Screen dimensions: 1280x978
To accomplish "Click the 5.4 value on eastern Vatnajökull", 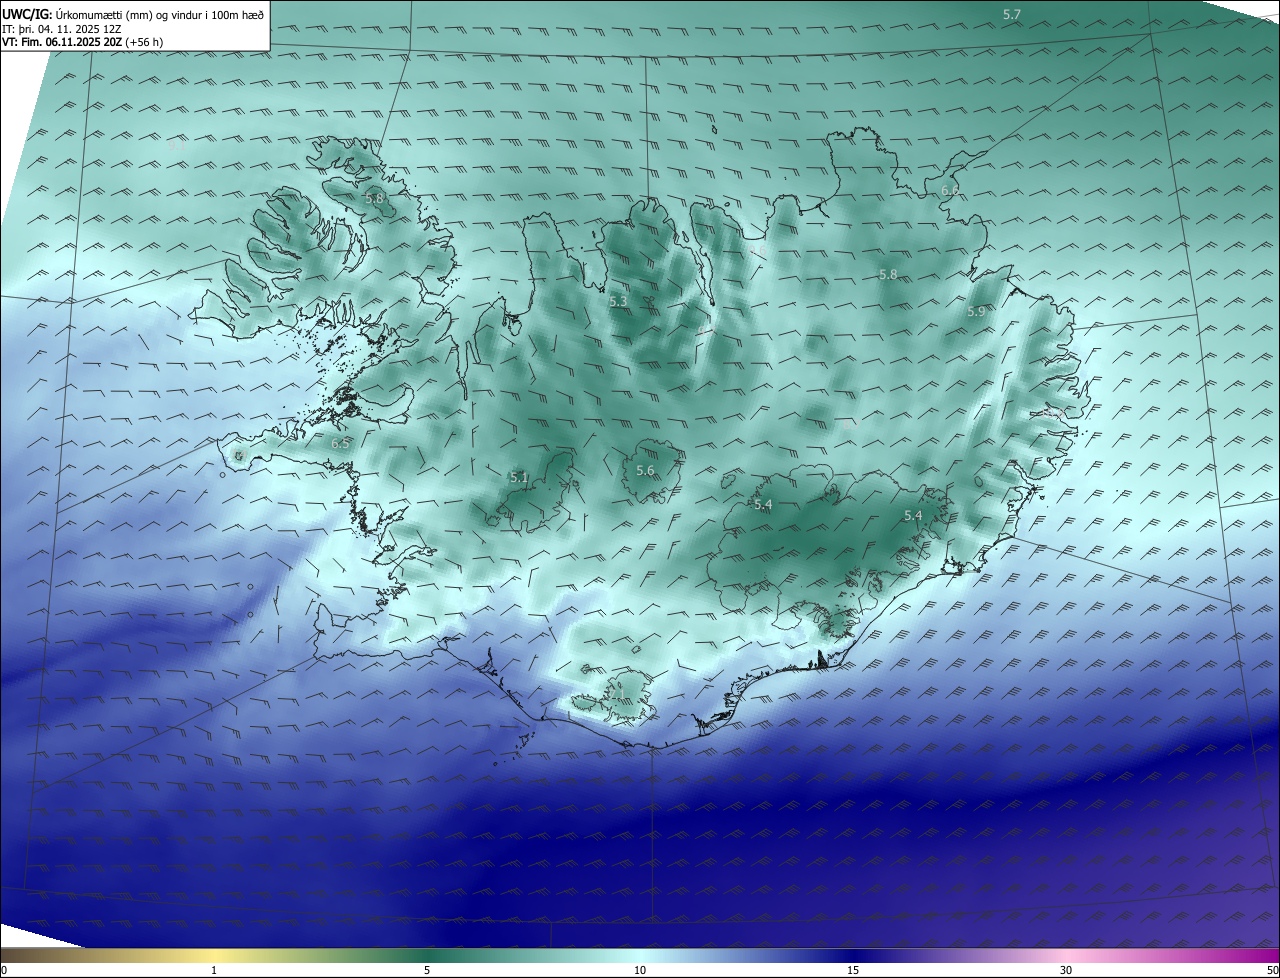I will click(x=912, y=516).
